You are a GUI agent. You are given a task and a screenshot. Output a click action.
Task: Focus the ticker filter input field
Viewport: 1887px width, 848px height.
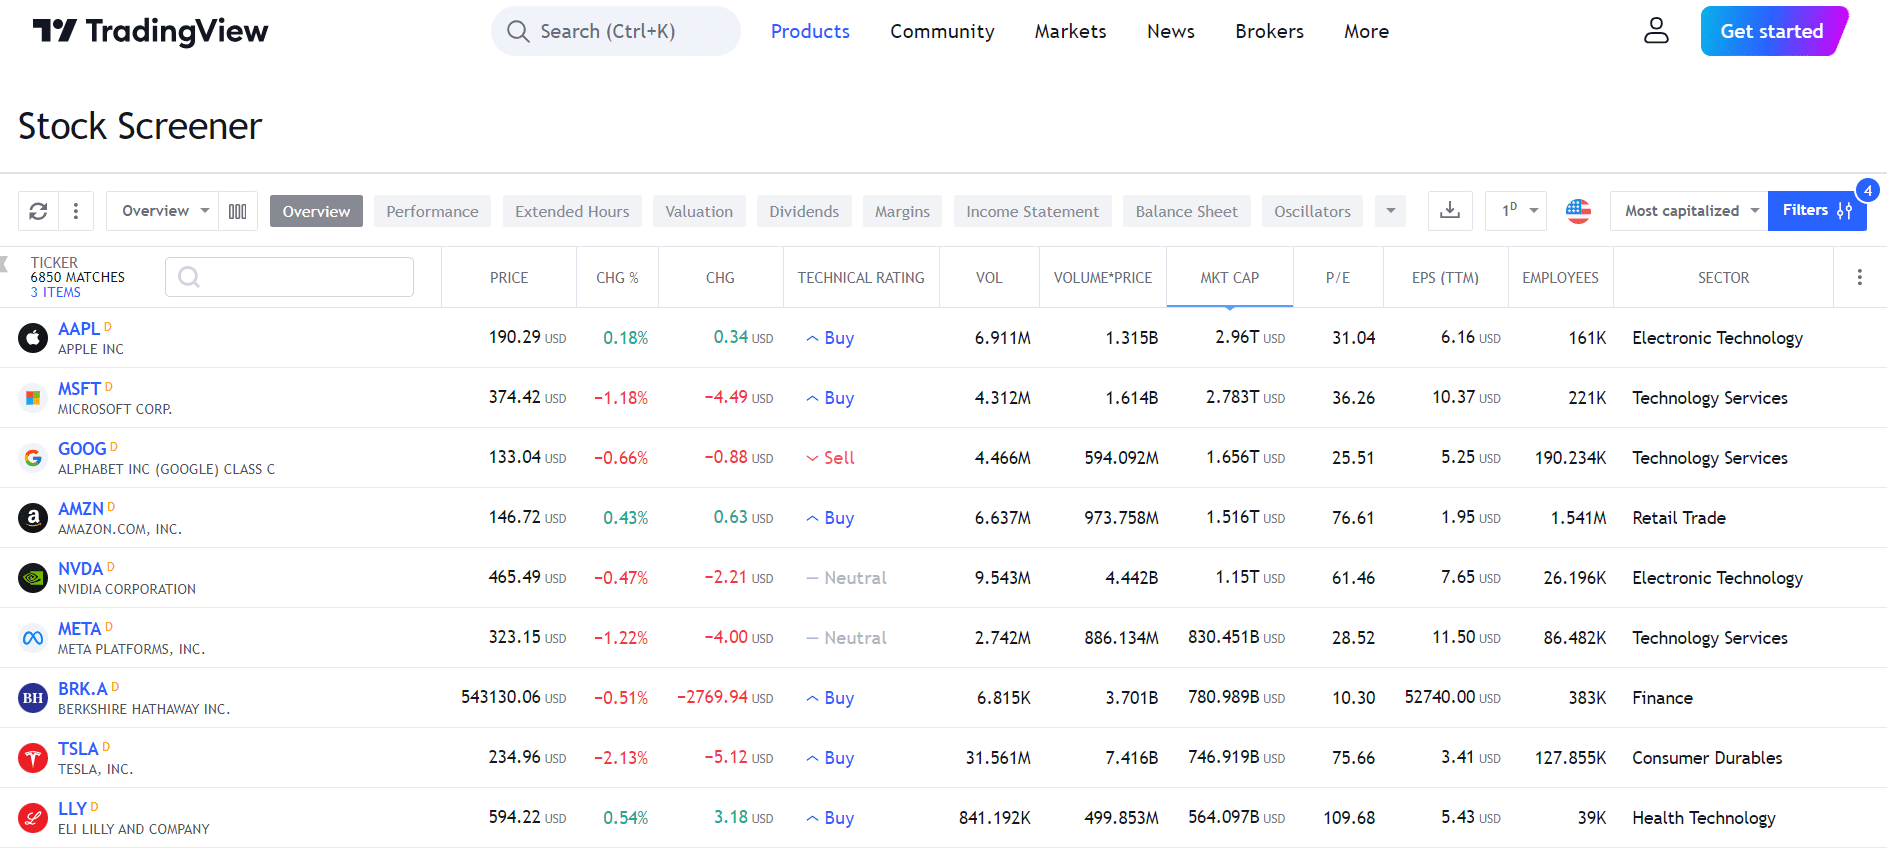[x=289, y=277]
